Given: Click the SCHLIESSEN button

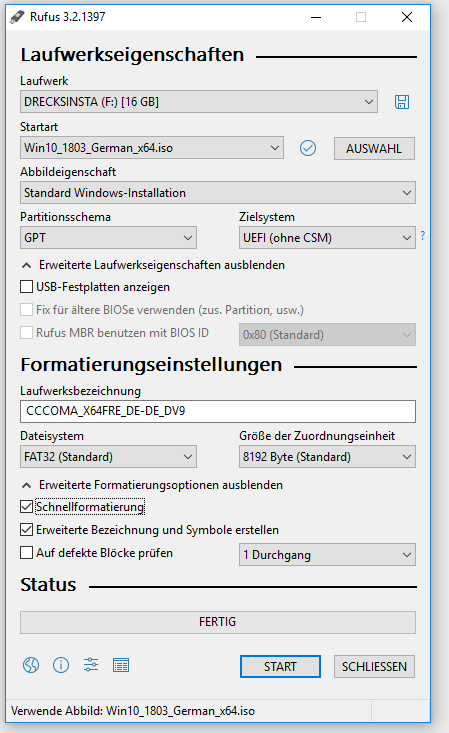Looking at the screenshot, I should pyautogui.click(x=374, y=666).
